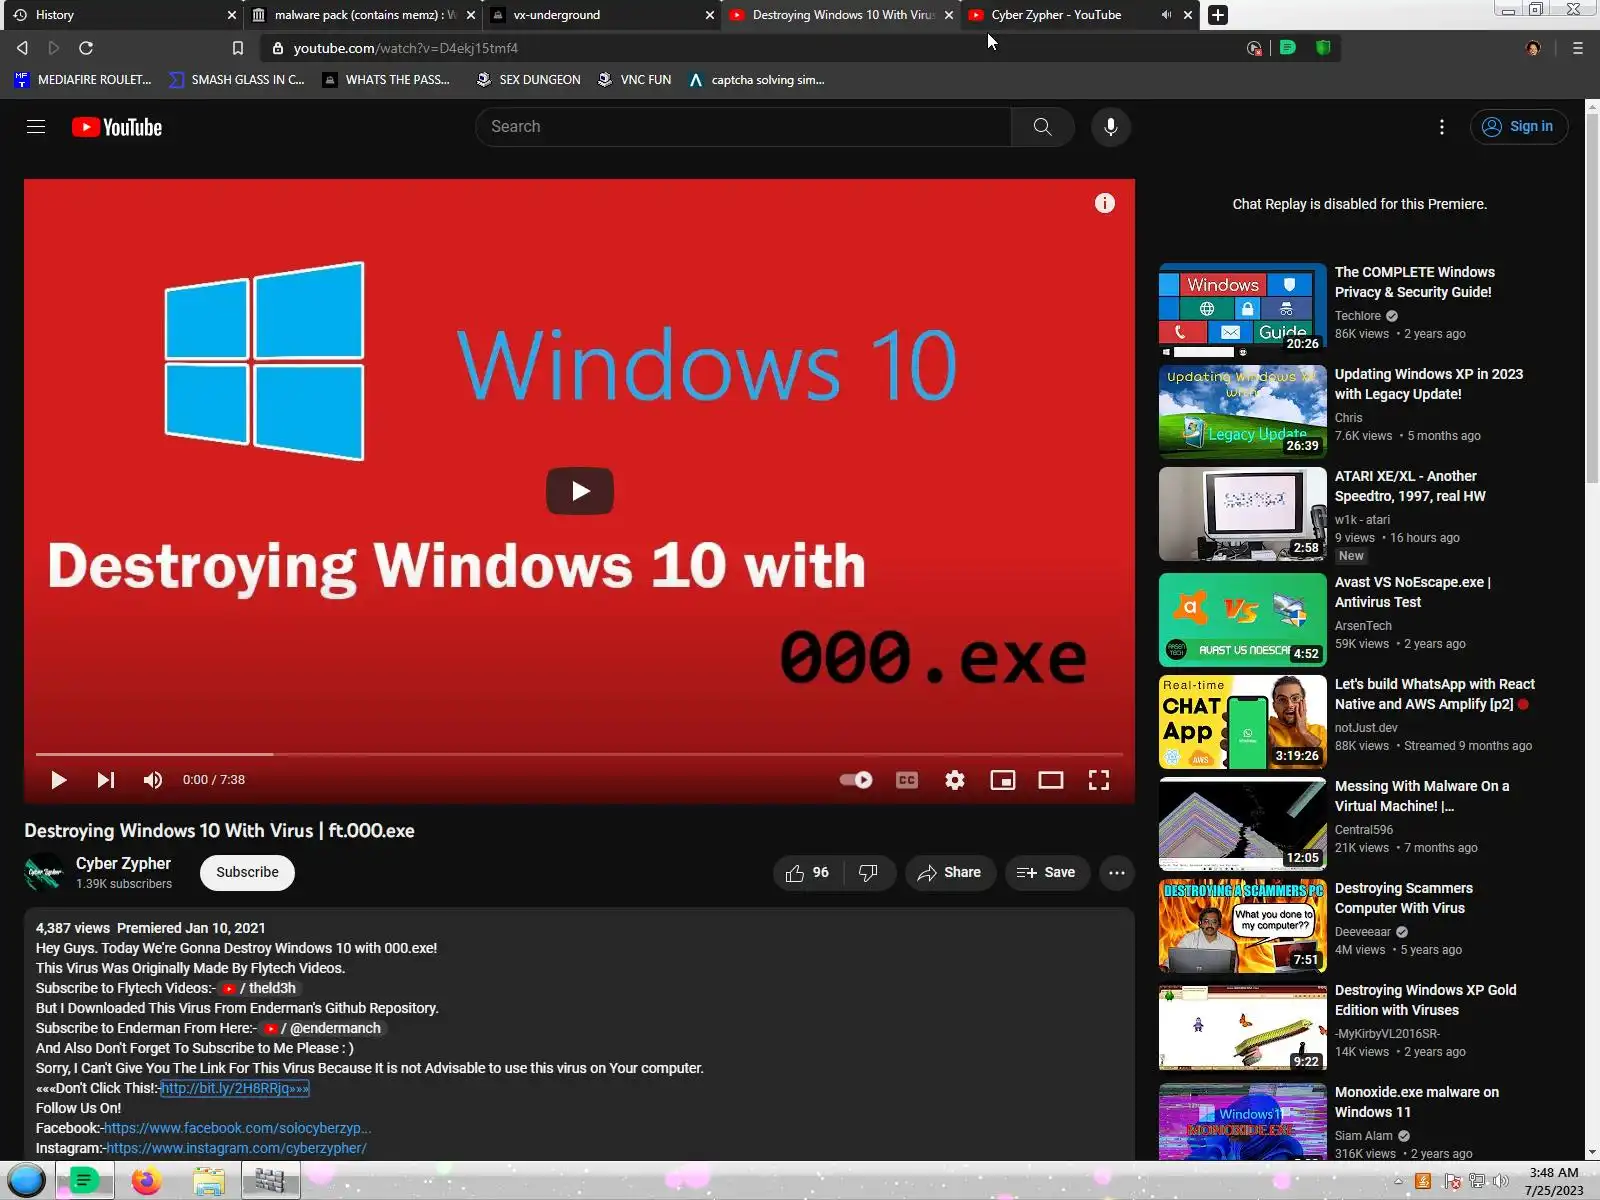1600x1200 pixels.
Task: Open the system volume tray icon
Action: 1500,1181
